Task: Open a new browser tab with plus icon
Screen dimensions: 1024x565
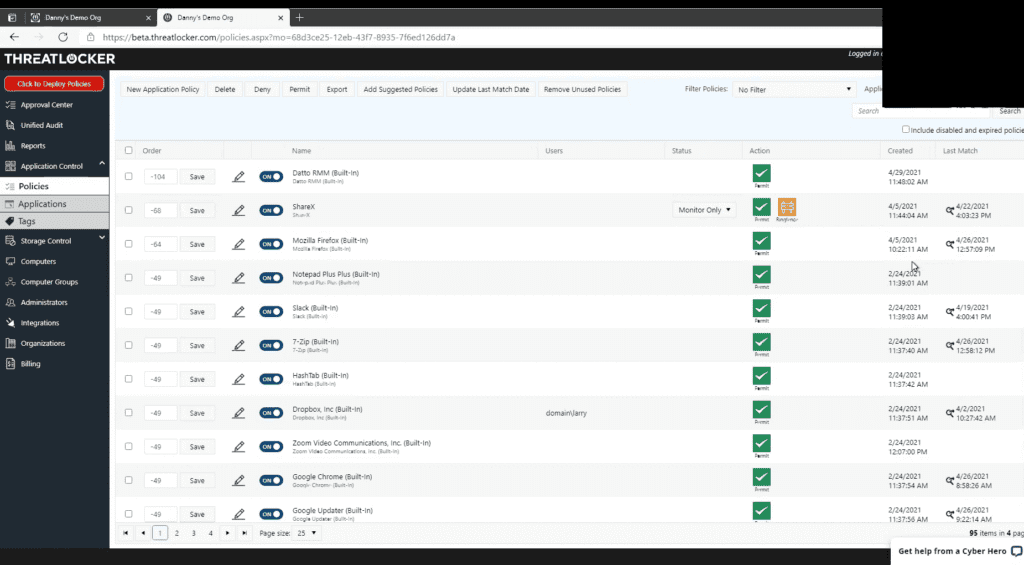Action: click(299, 18)
